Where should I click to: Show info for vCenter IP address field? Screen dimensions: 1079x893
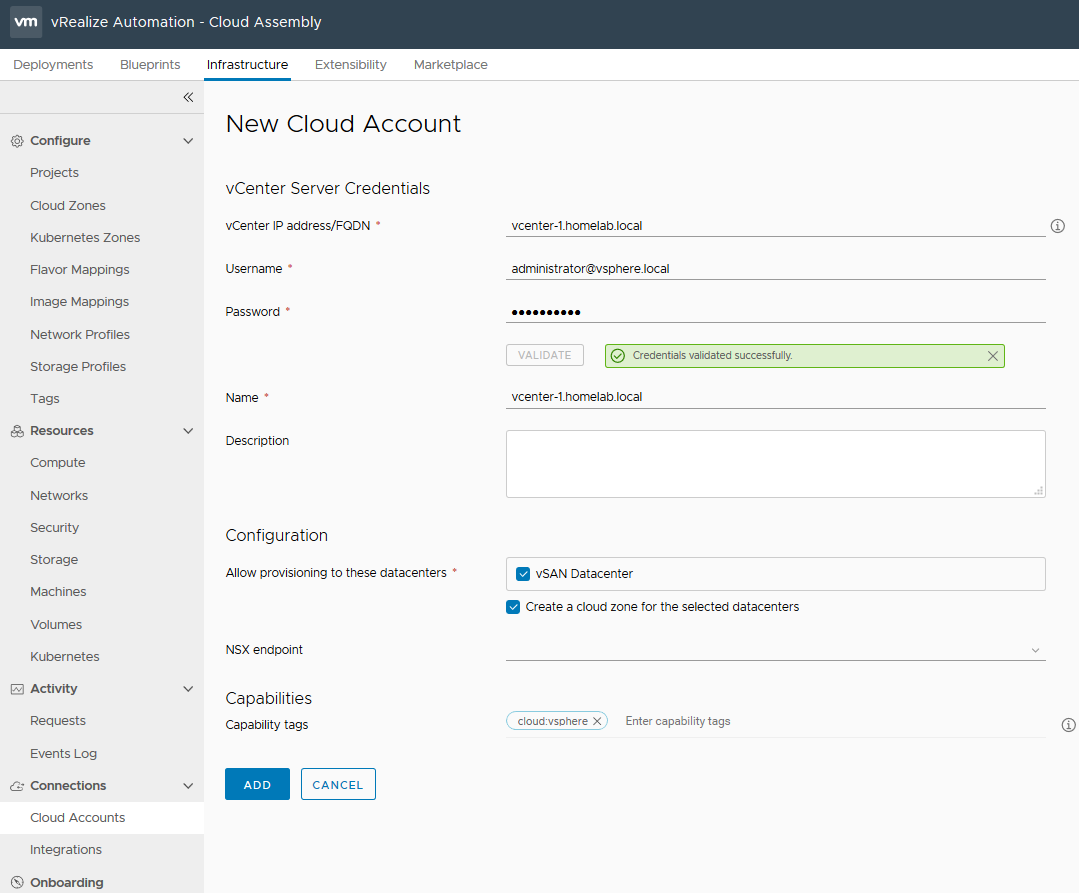coord(1058,226)
